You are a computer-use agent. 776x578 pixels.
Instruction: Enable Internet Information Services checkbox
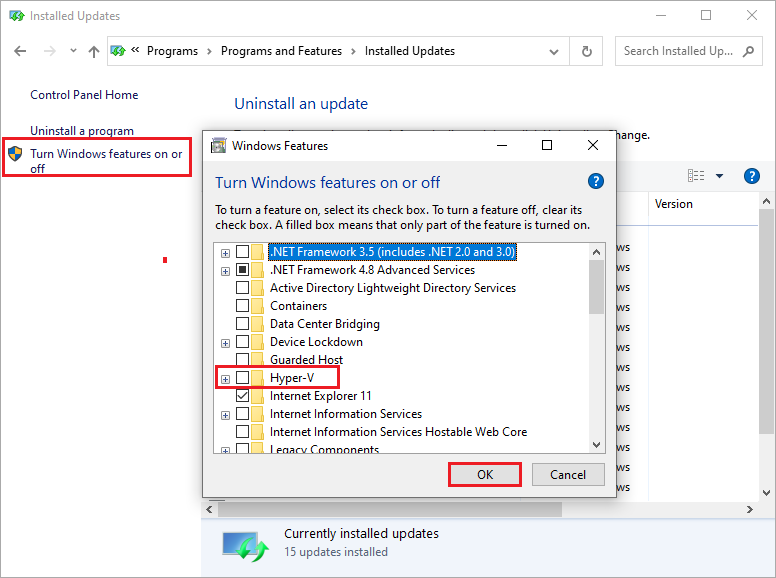[242, 413]
